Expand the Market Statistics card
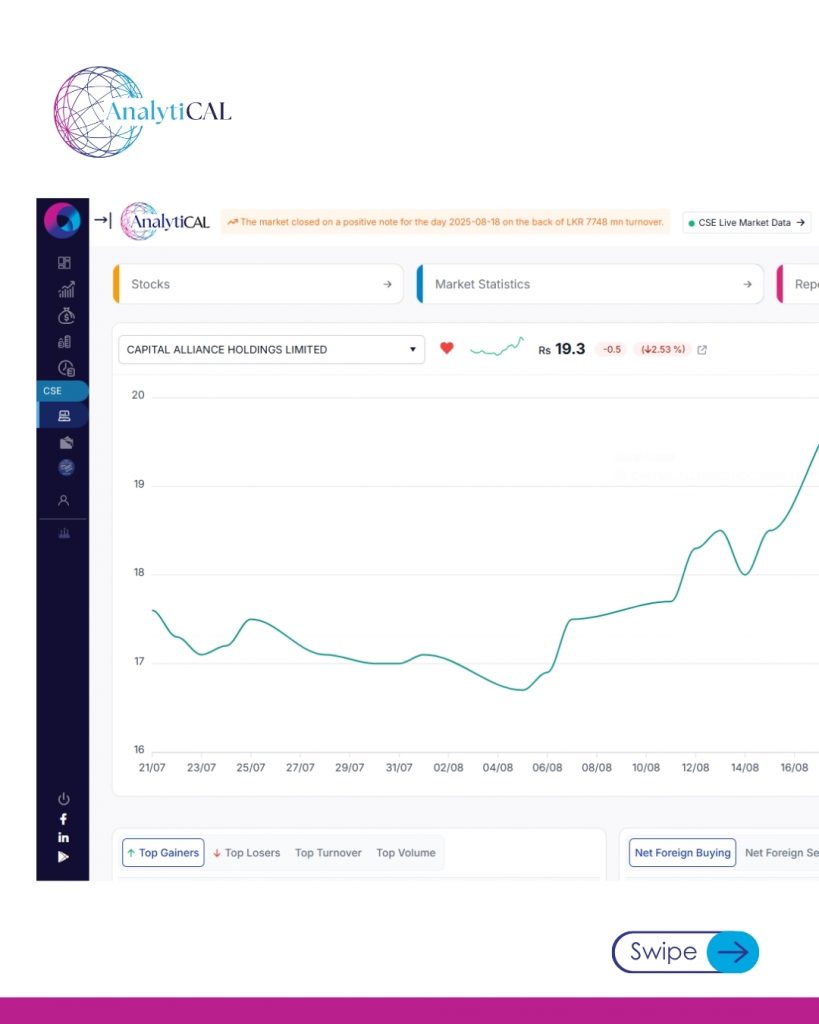 pyautogui.click(x=590, y=285)
